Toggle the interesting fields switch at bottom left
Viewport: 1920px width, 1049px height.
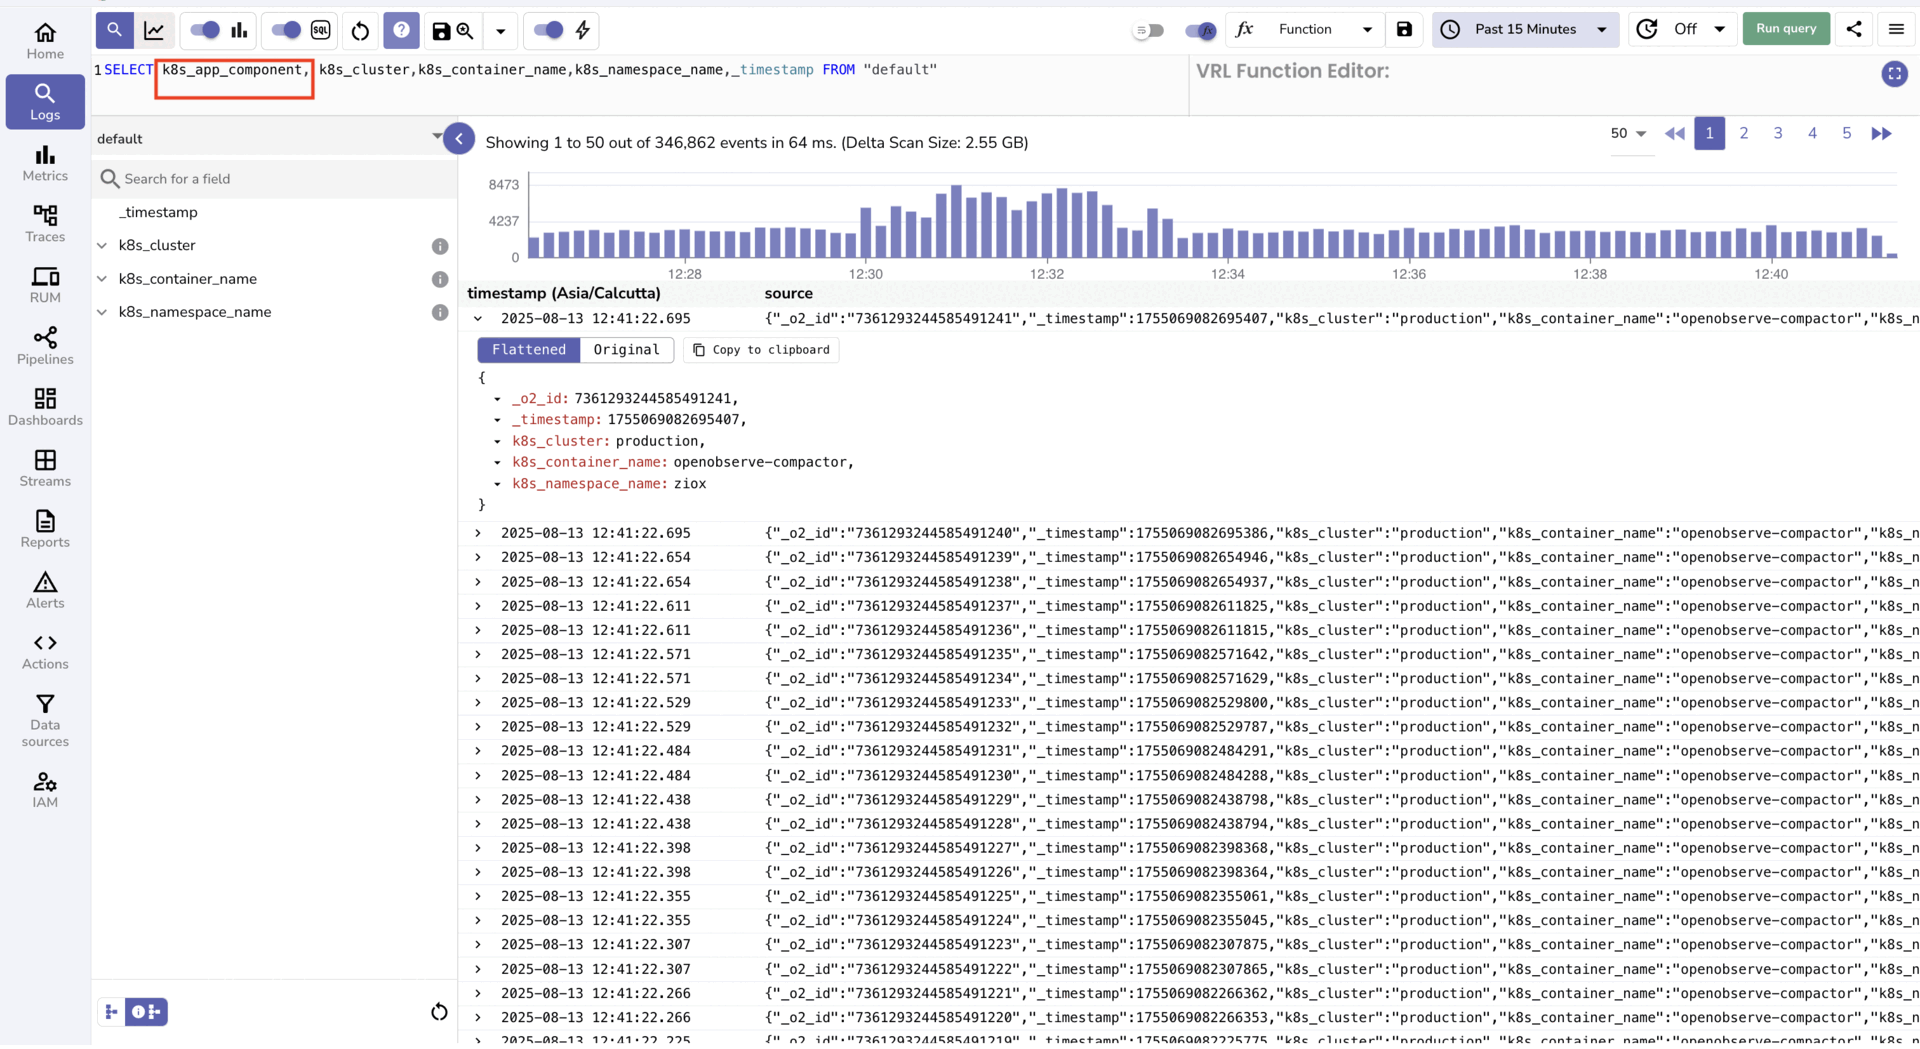(x=146, y=1012)
